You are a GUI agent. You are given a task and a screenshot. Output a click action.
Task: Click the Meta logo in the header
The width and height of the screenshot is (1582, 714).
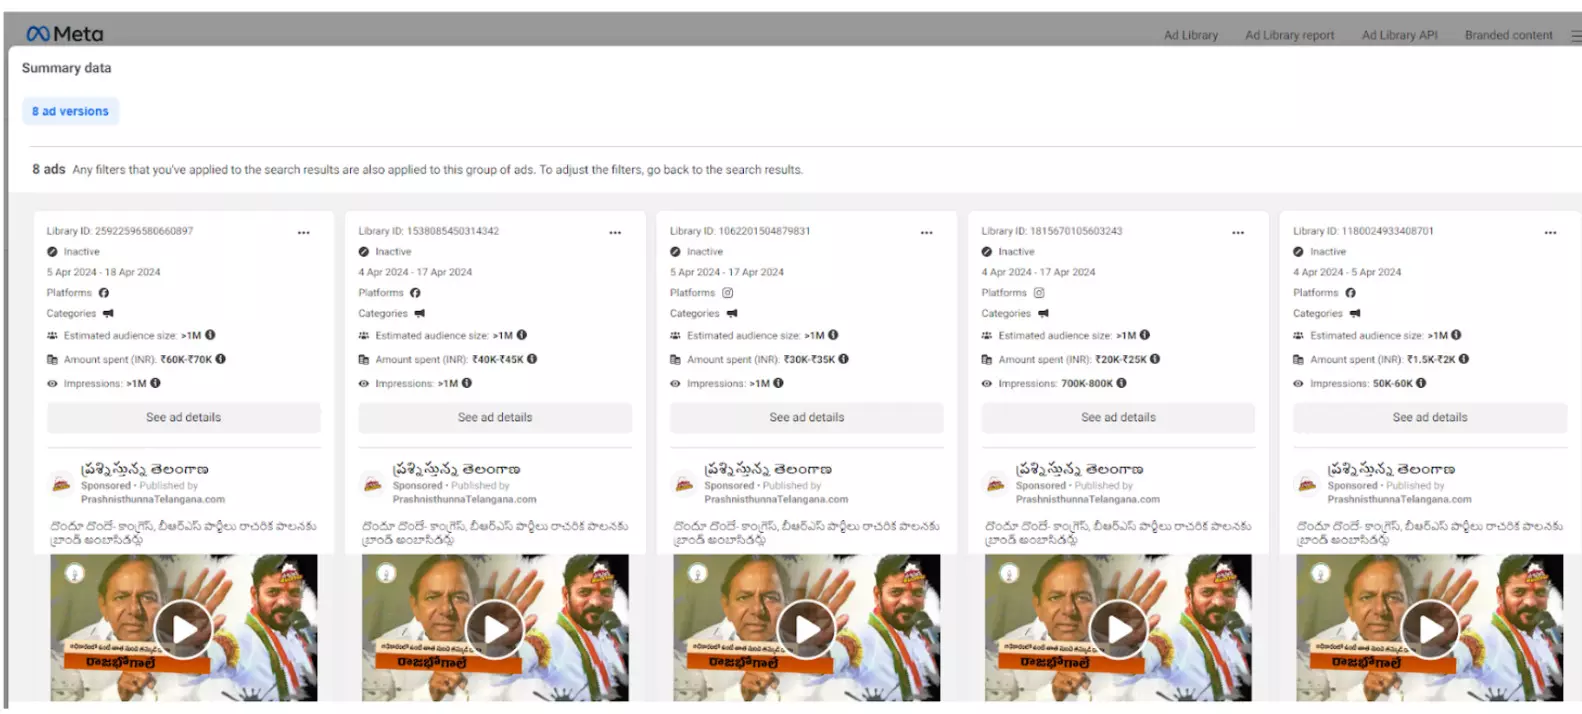(x=64, y=34)
